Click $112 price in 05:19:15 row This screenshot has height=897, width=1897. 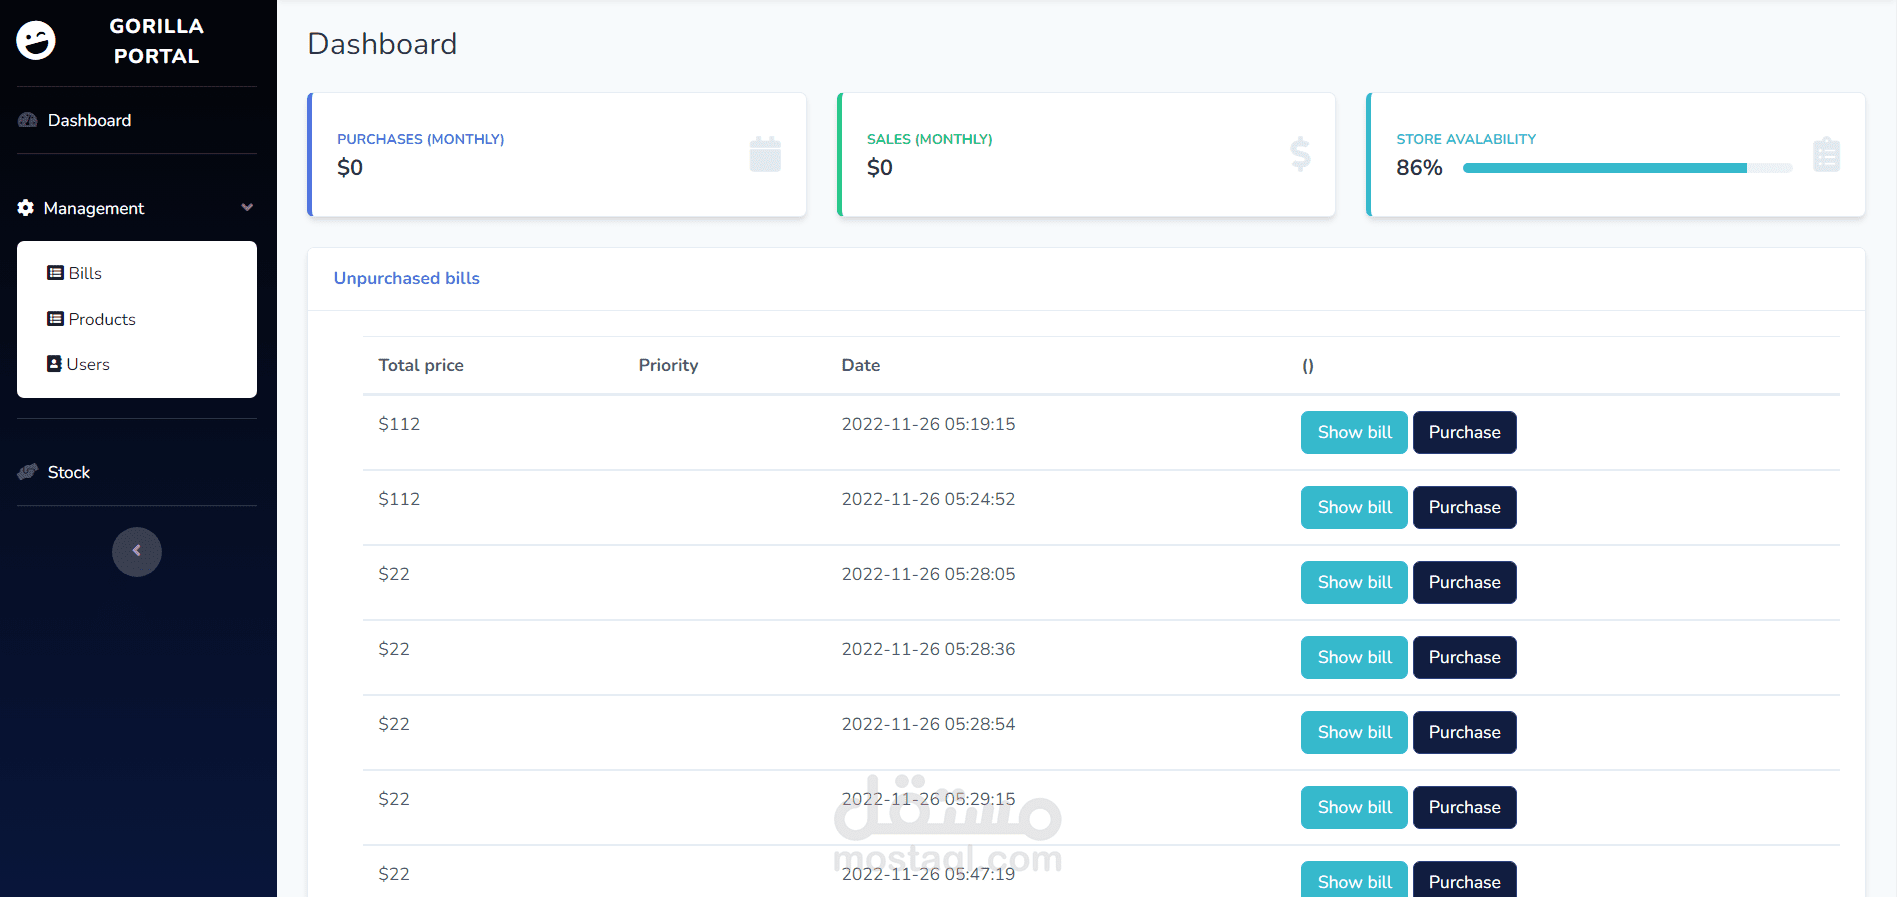tap(399, 424)
